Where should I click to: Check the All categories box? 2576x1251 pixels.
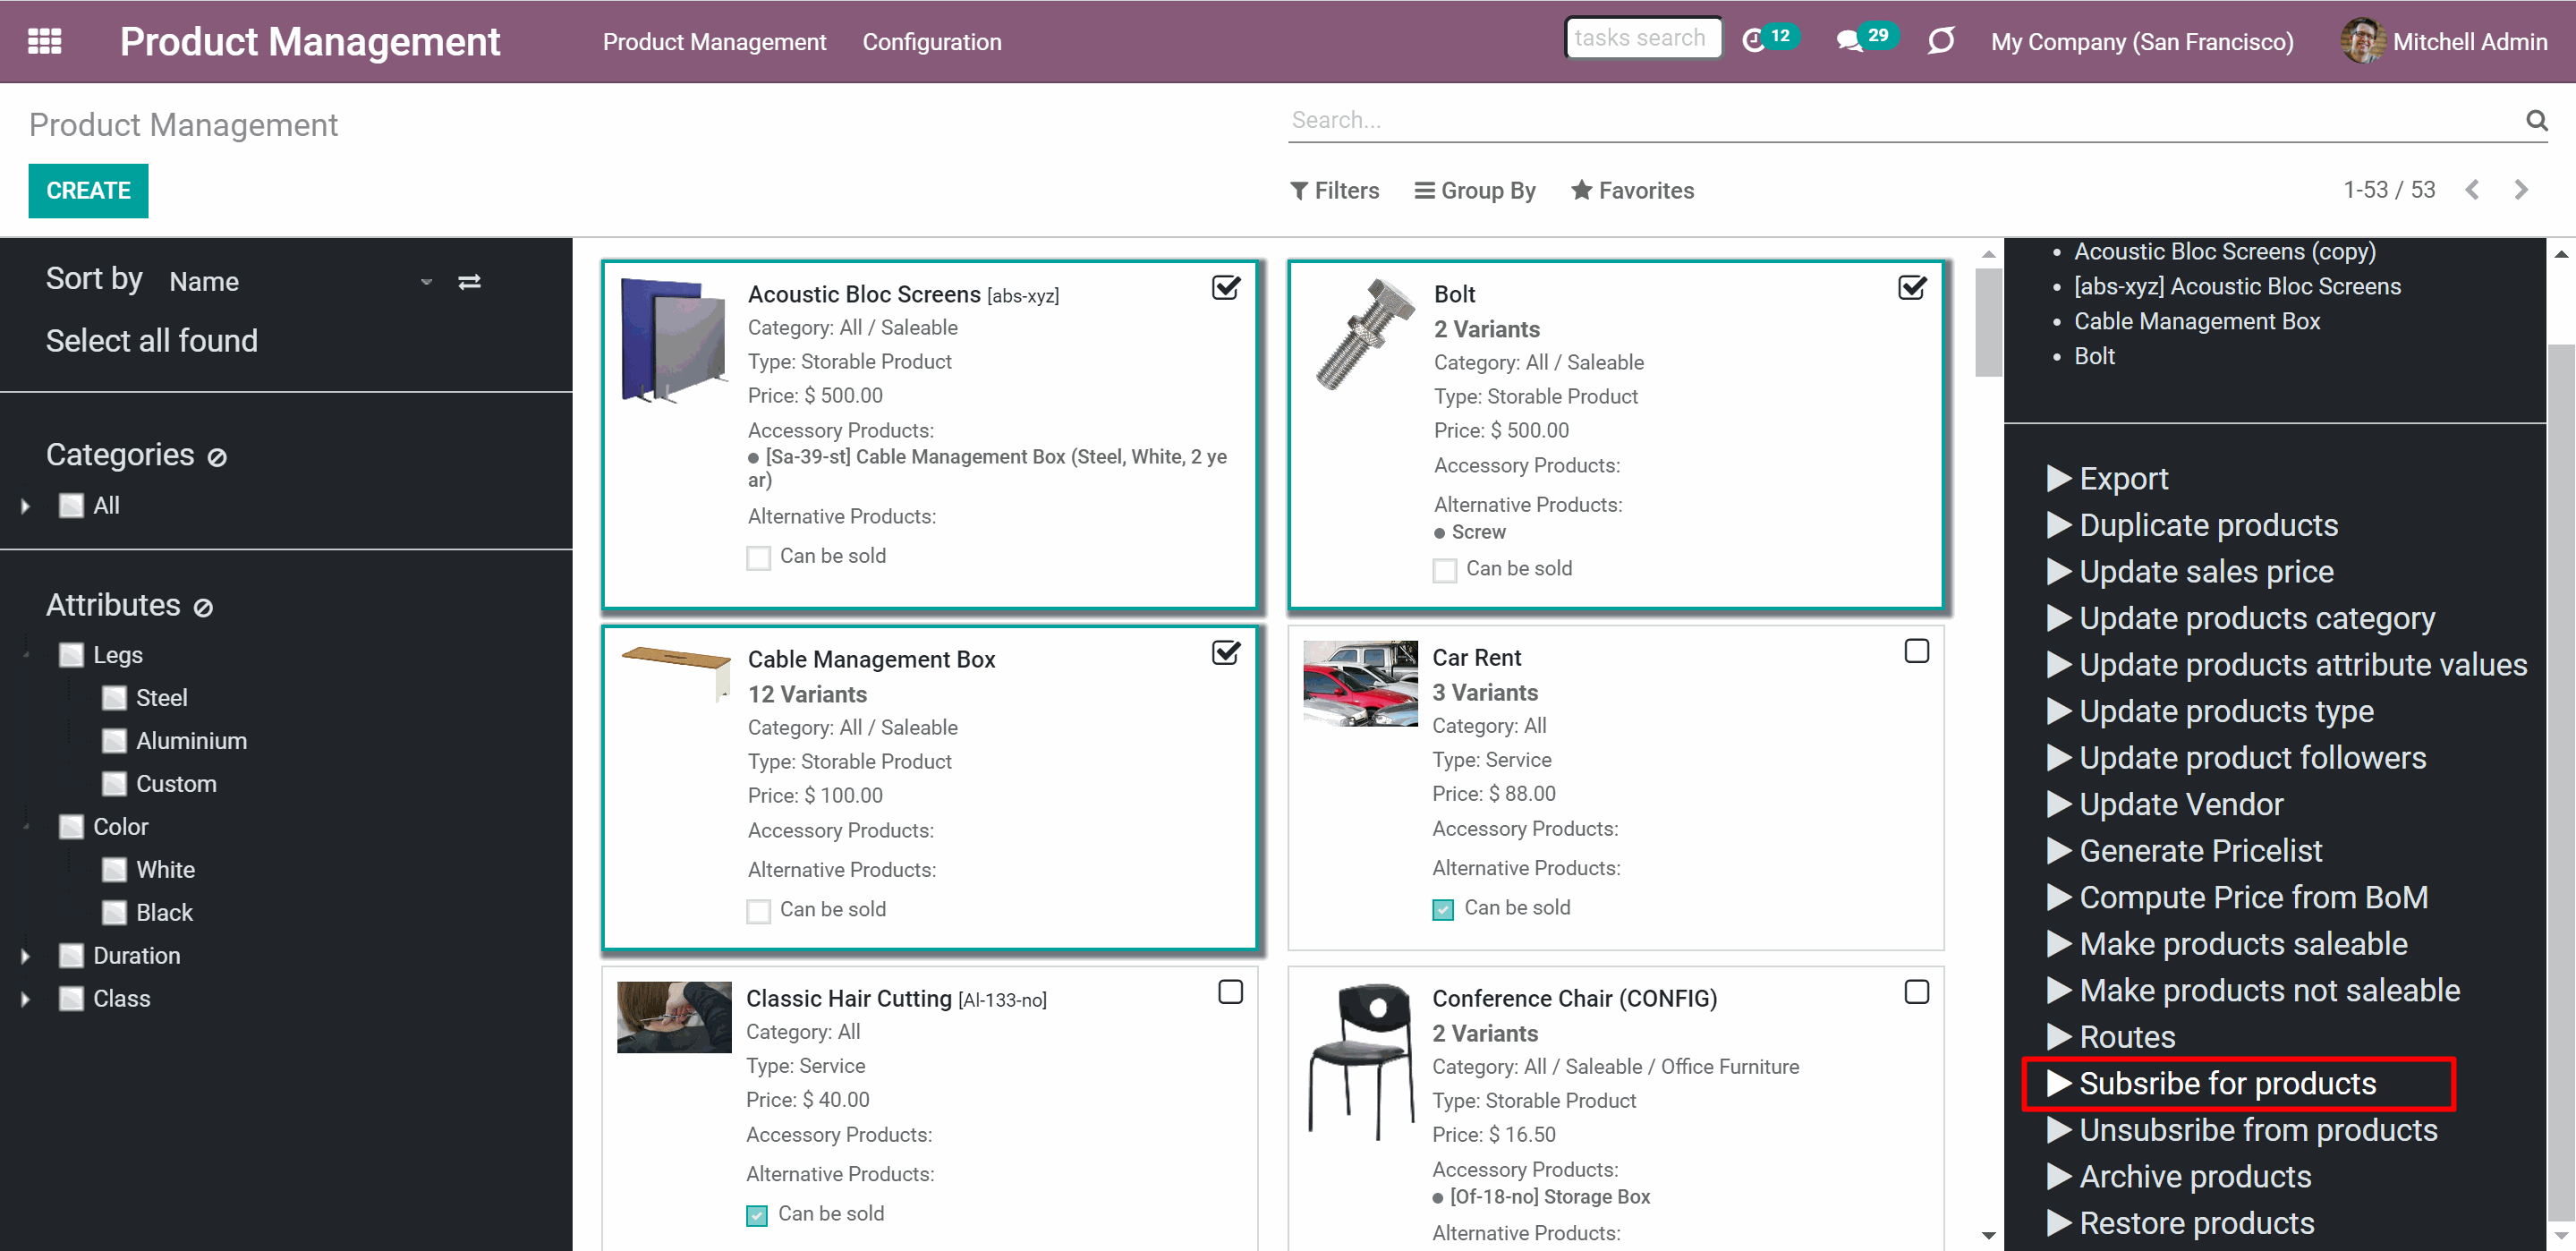click(72, 506)
